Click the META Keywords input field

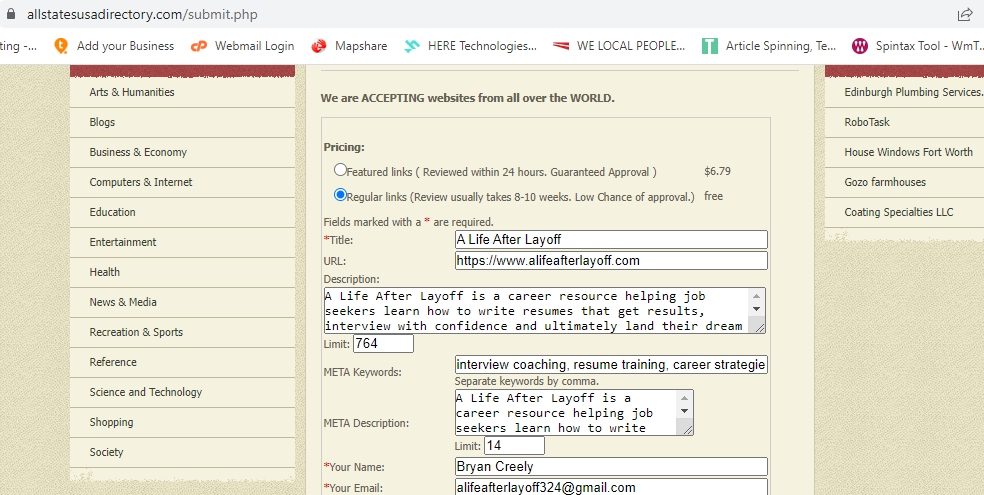point(611,365)
